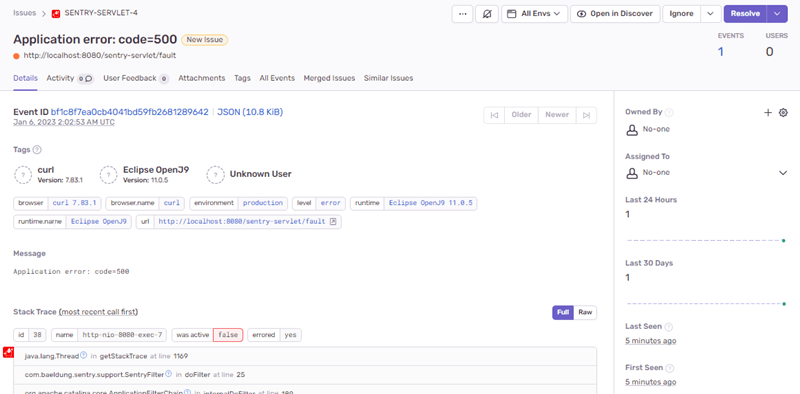800x394 pixels.
Task: Click help icon beside java.lang.Thread frame
Action: pos(84,355)
